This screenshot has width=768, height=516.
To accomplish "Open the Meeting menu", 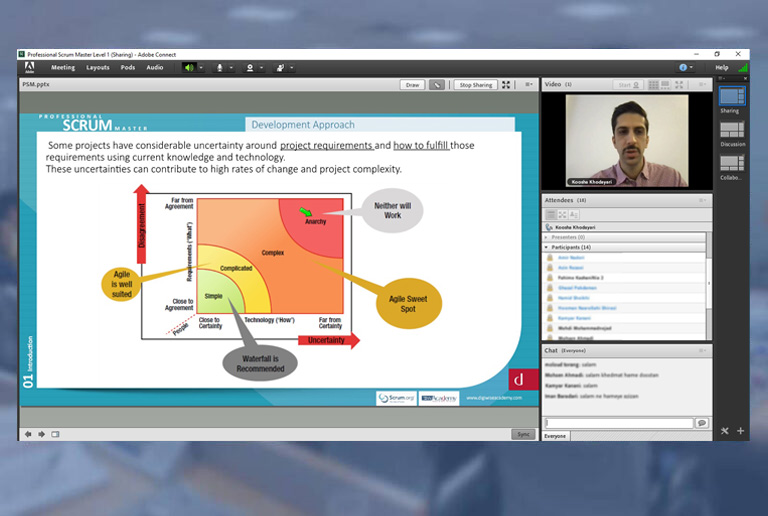I will (63, 68).
